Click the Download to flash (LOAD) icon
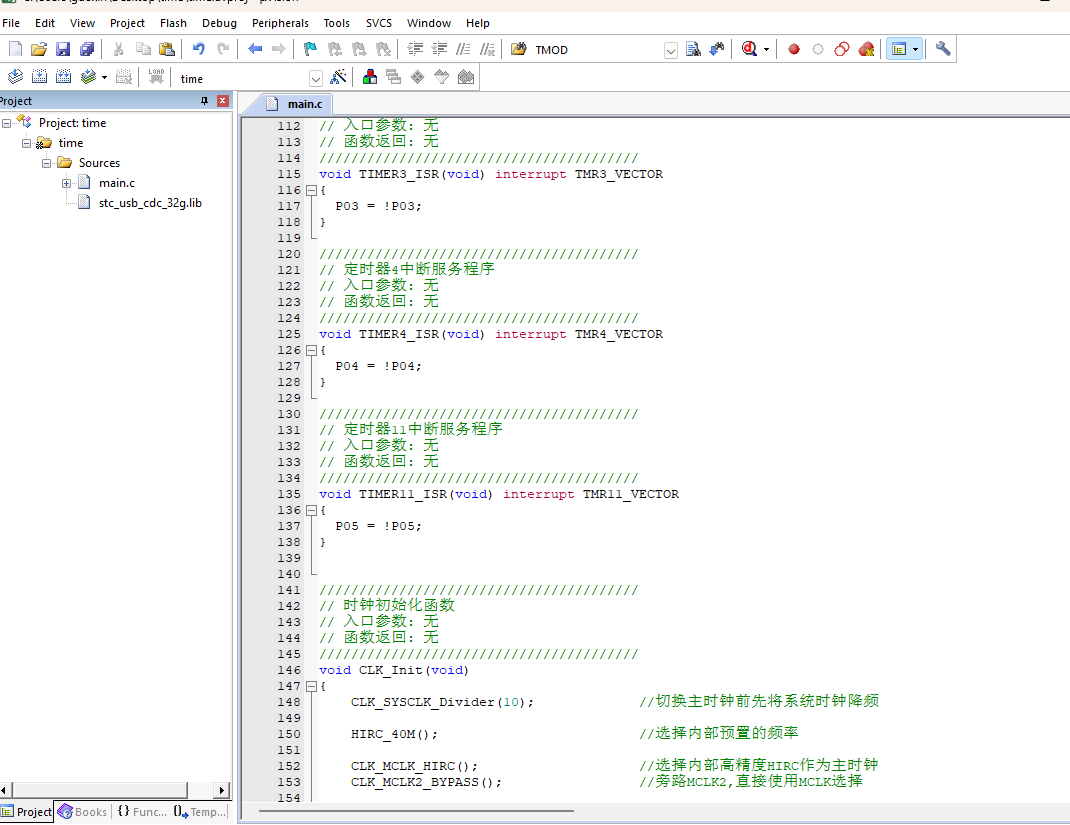The width and height of the screenshot is (1070, 825). tap(156, 77)
